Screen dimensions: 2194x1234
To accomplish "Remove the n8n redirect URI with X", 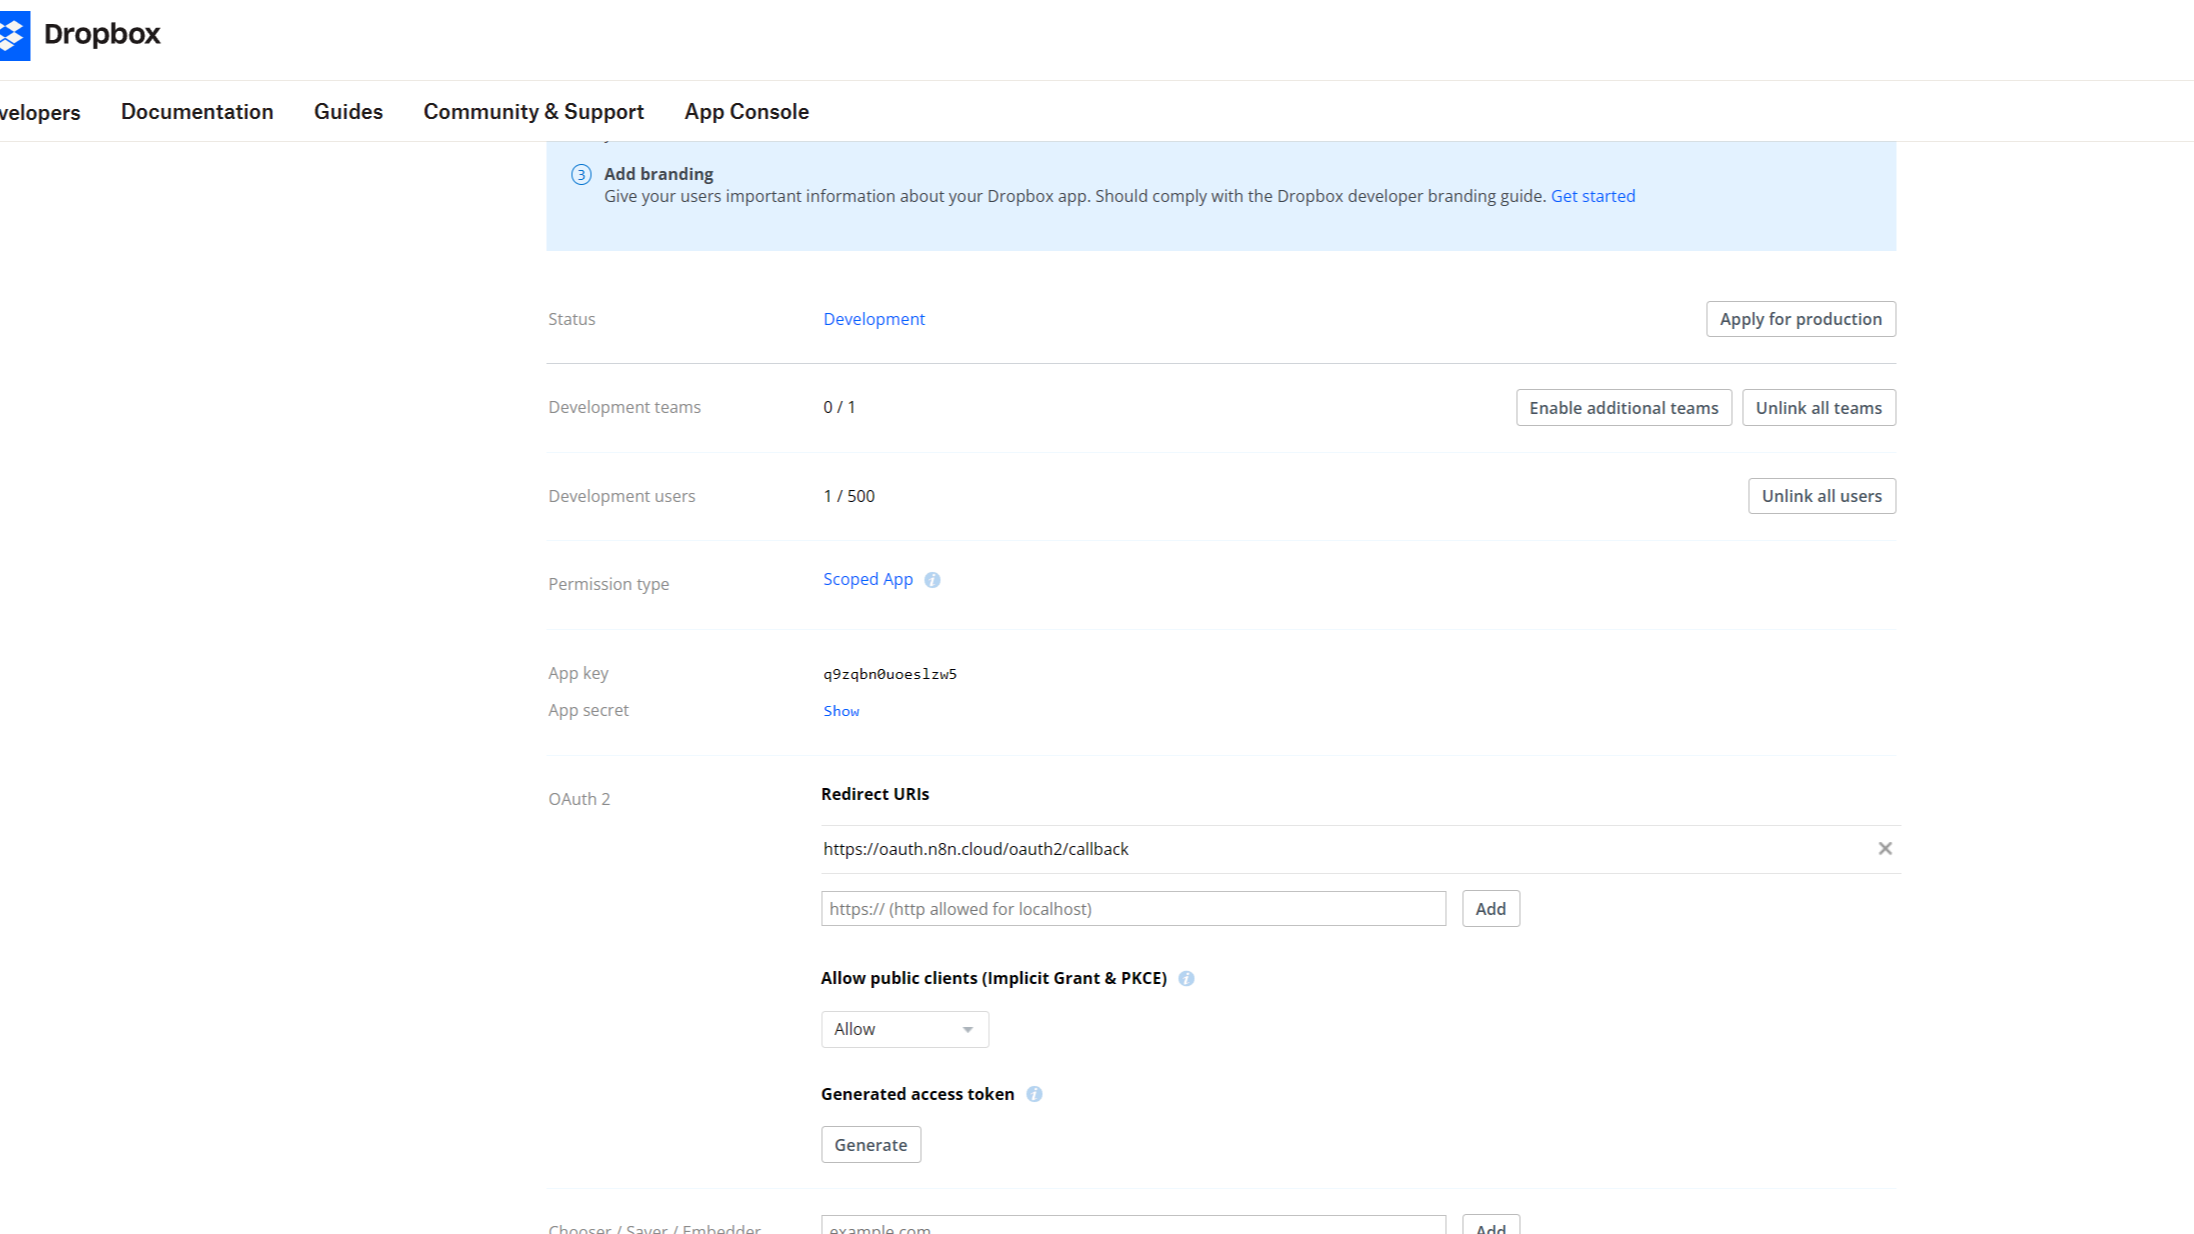I will click(1884, 849).
